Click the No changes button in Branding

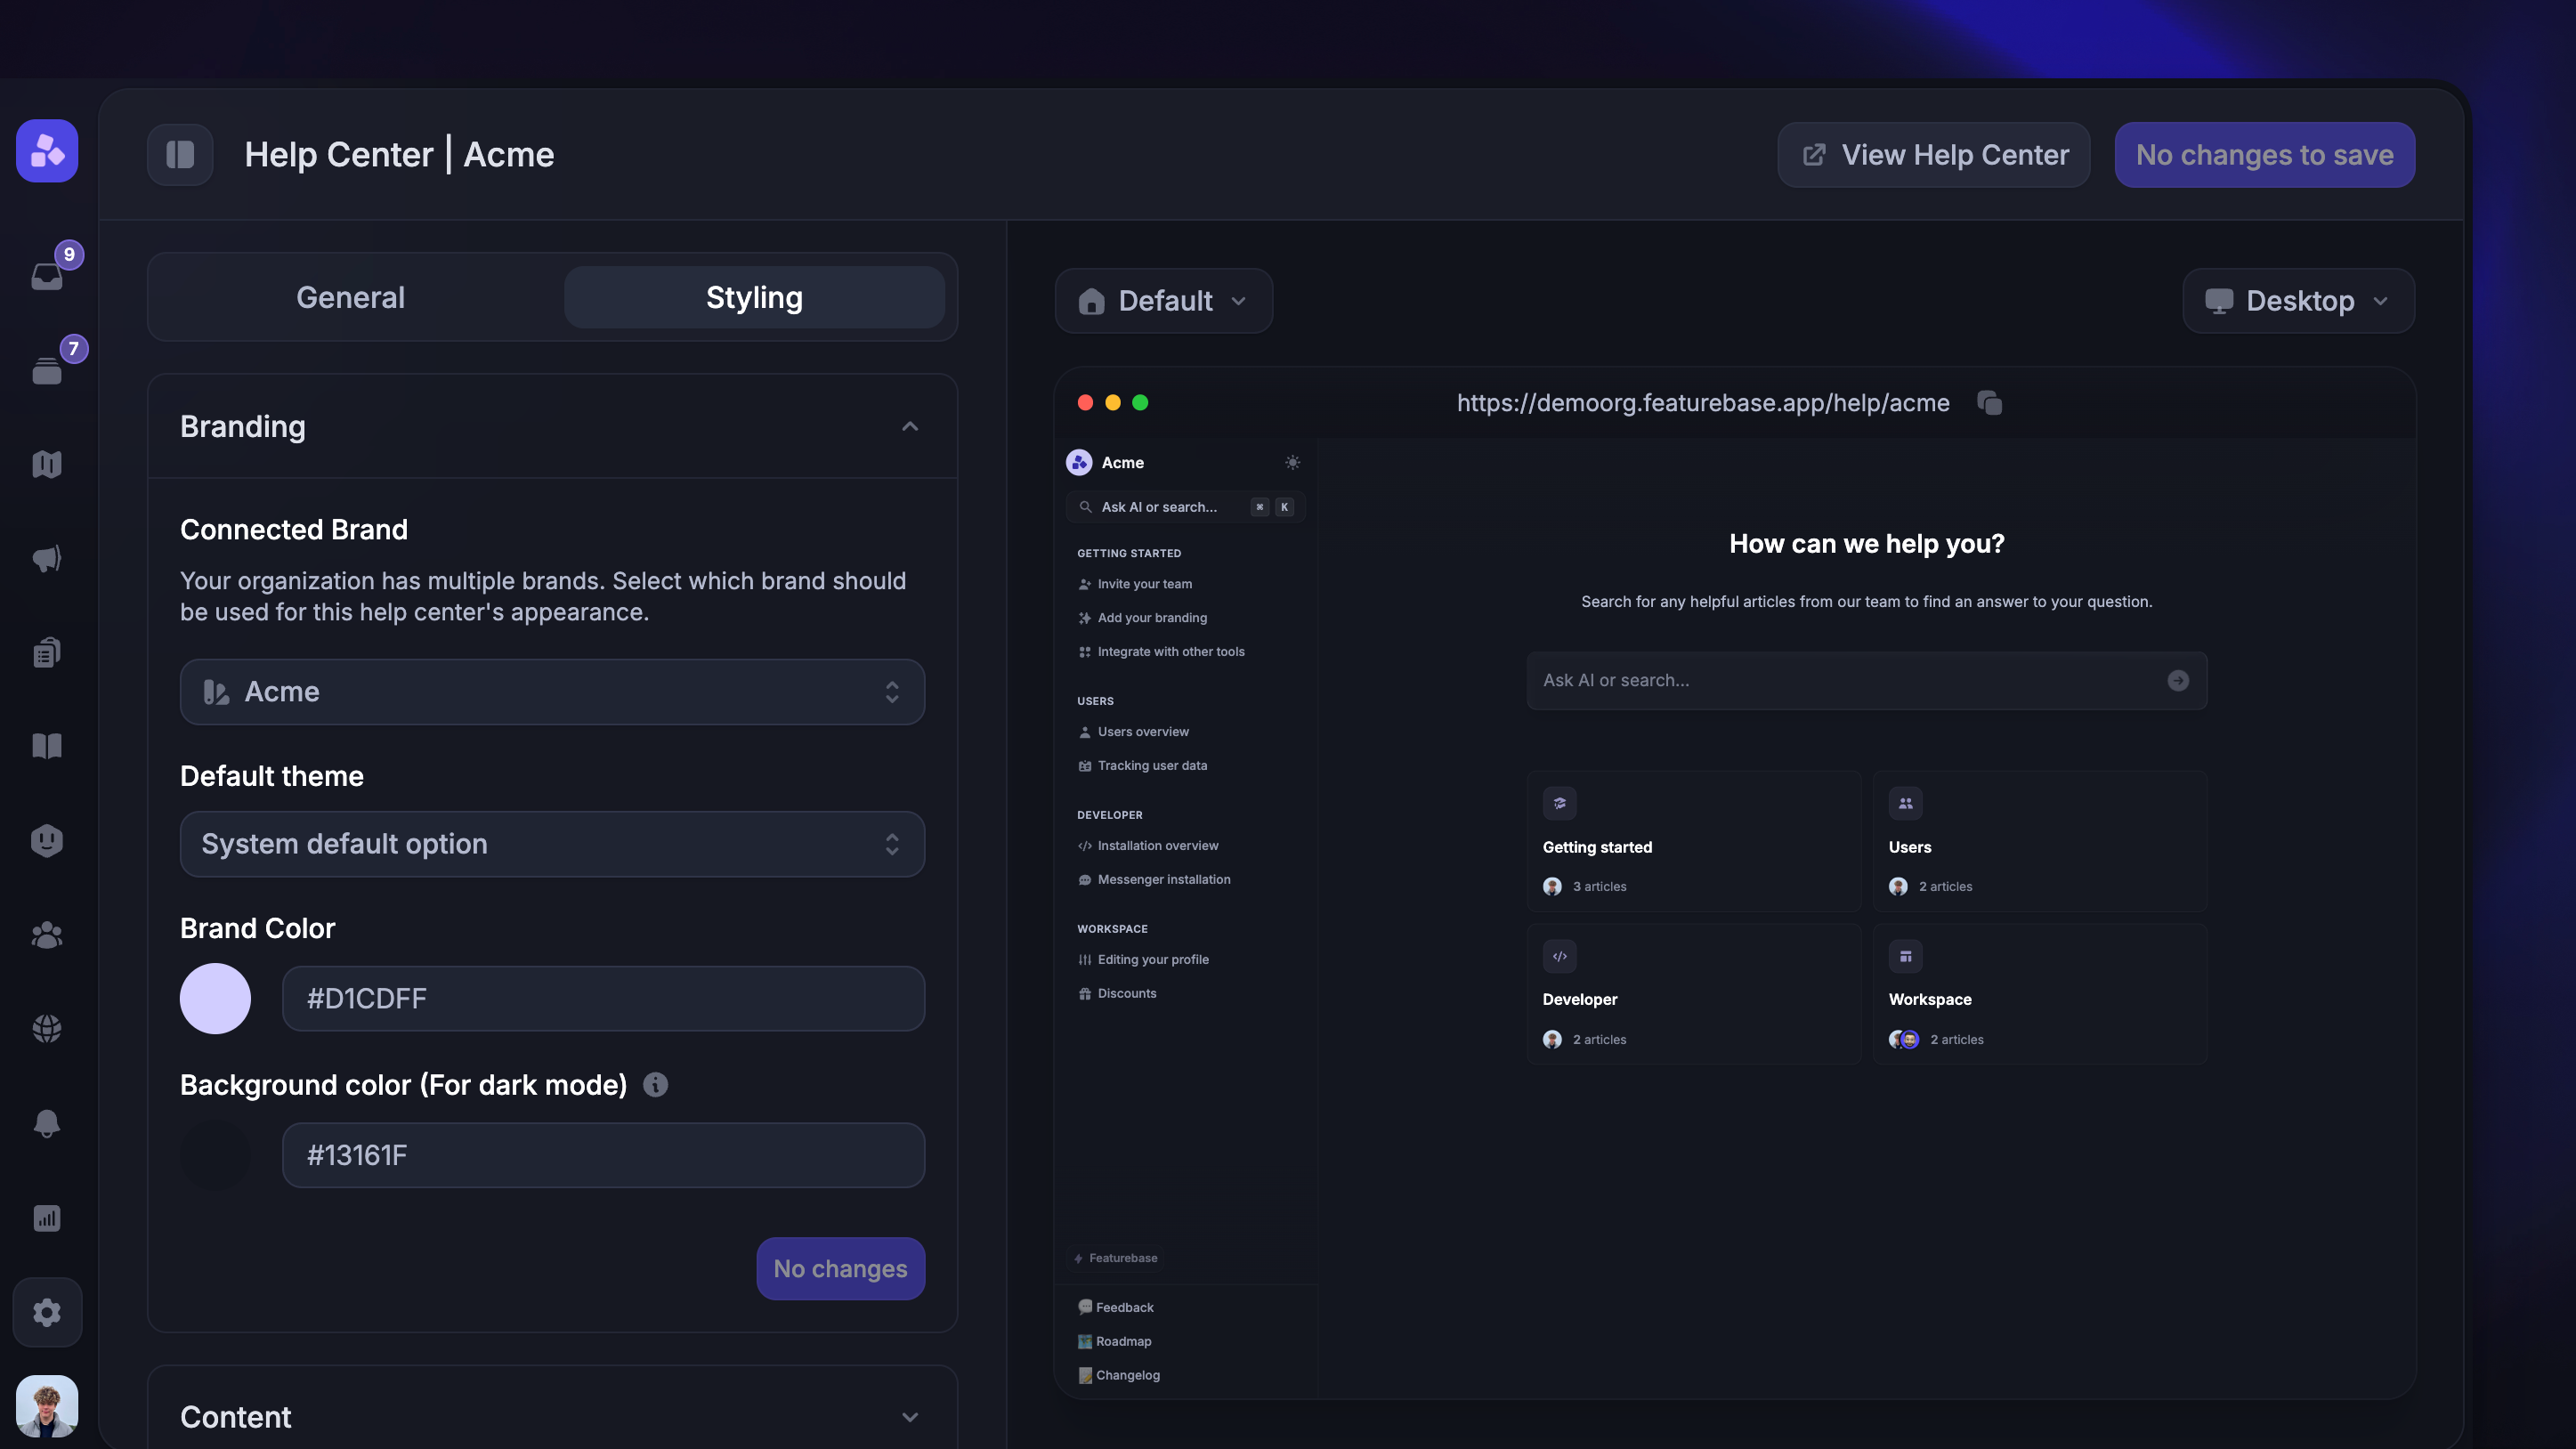pyautogui.click(x=841, y=1269)
